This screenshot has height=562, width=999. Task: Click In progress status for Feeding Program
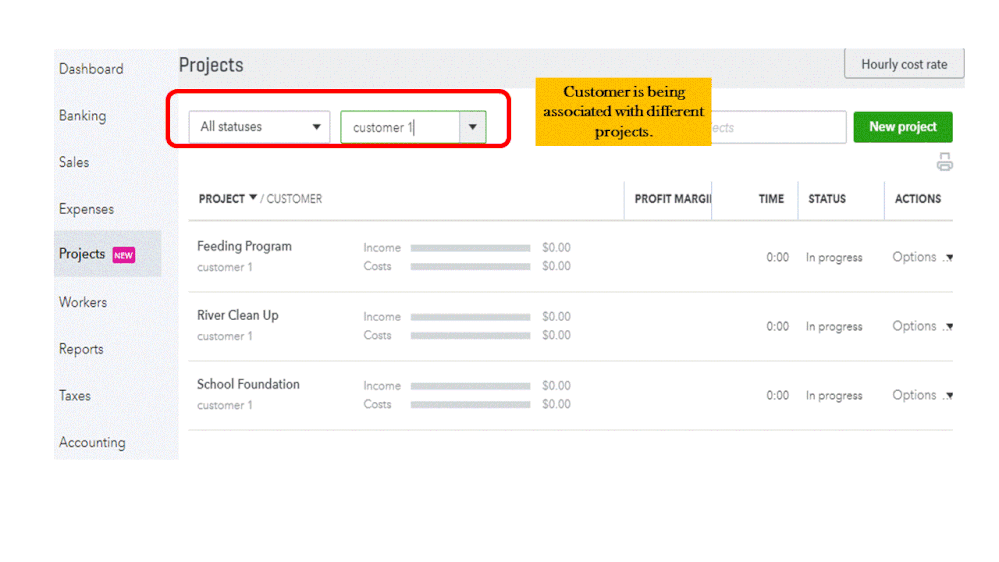834,257
